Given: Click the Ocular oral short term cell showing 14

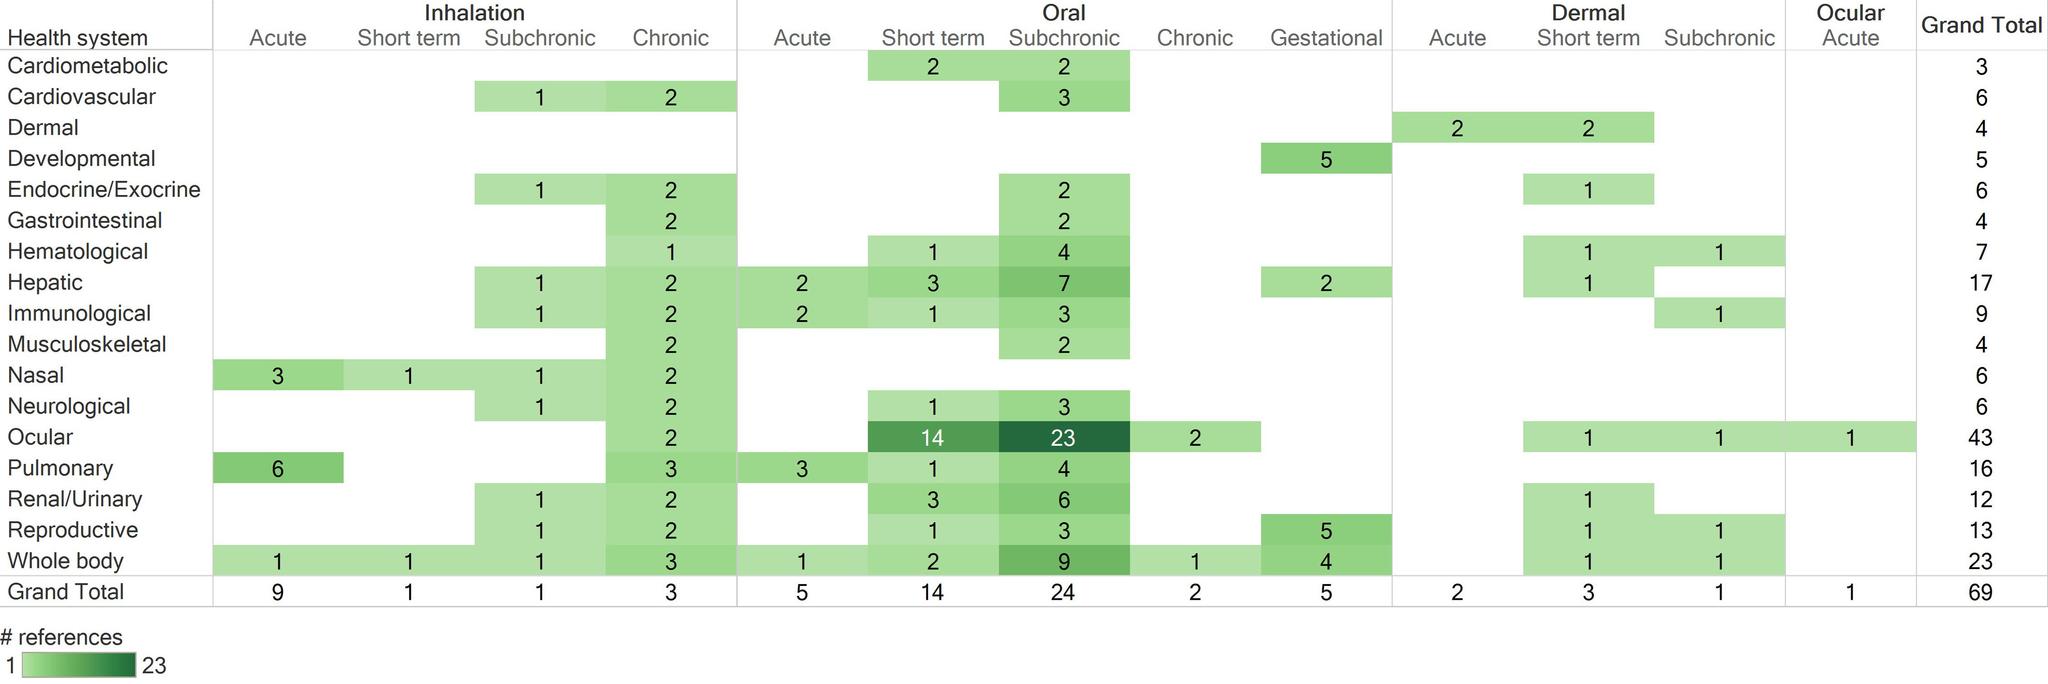Looking at the screenshot, I should pos(932,437).
